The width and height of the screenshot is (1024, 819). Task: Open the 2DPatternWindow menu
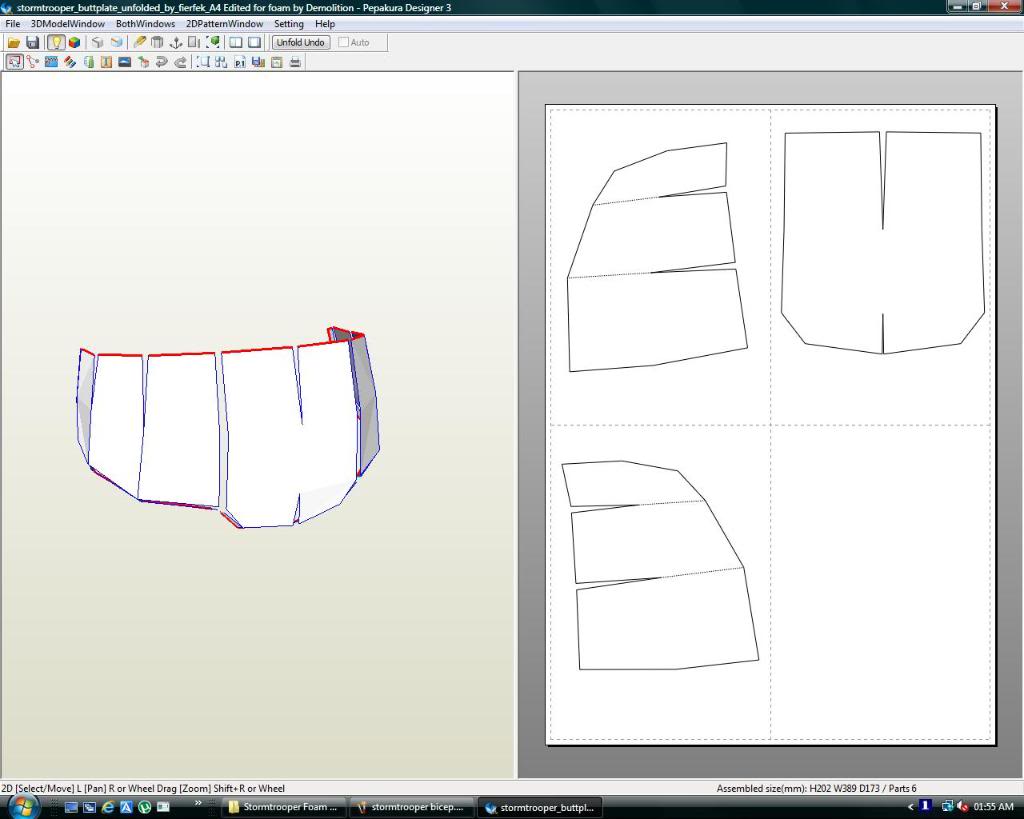tap(225, 24)
